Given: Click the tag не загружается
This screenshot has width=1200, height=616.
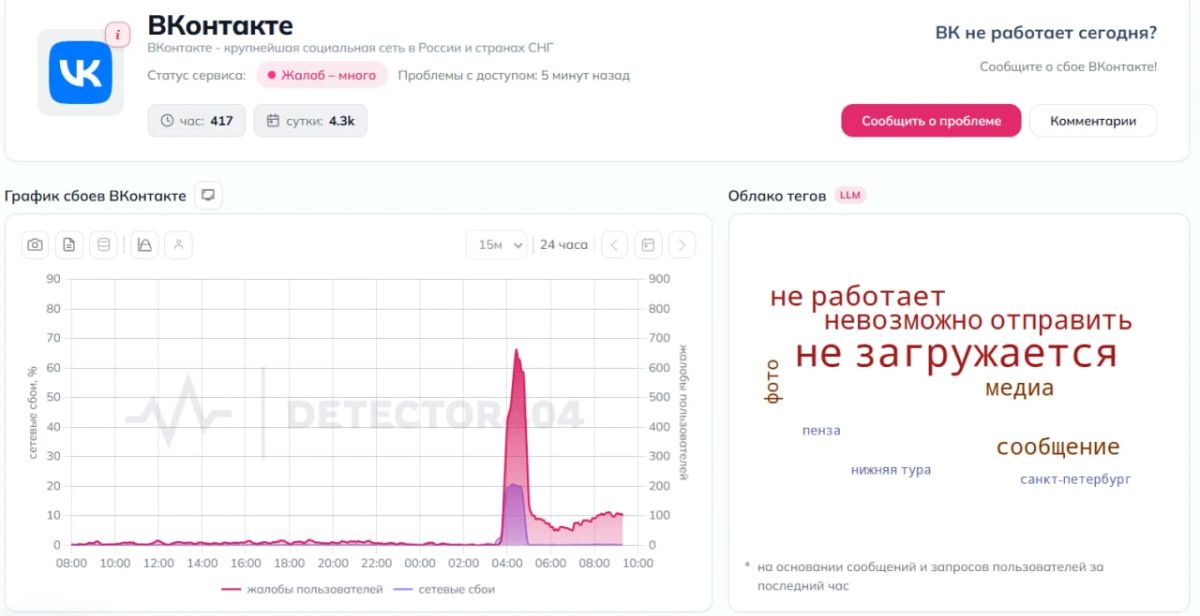Looking at the screenshot, I should coord(955,354).
